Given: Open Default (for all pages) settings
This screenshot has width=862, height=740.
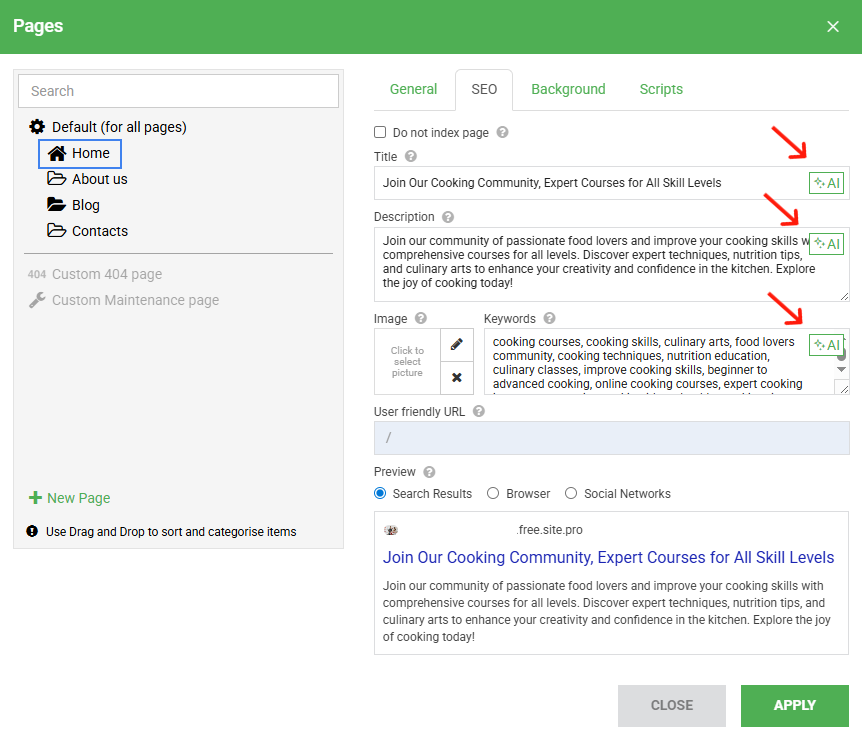Looking at the screenshot, I should coord(118,127).
